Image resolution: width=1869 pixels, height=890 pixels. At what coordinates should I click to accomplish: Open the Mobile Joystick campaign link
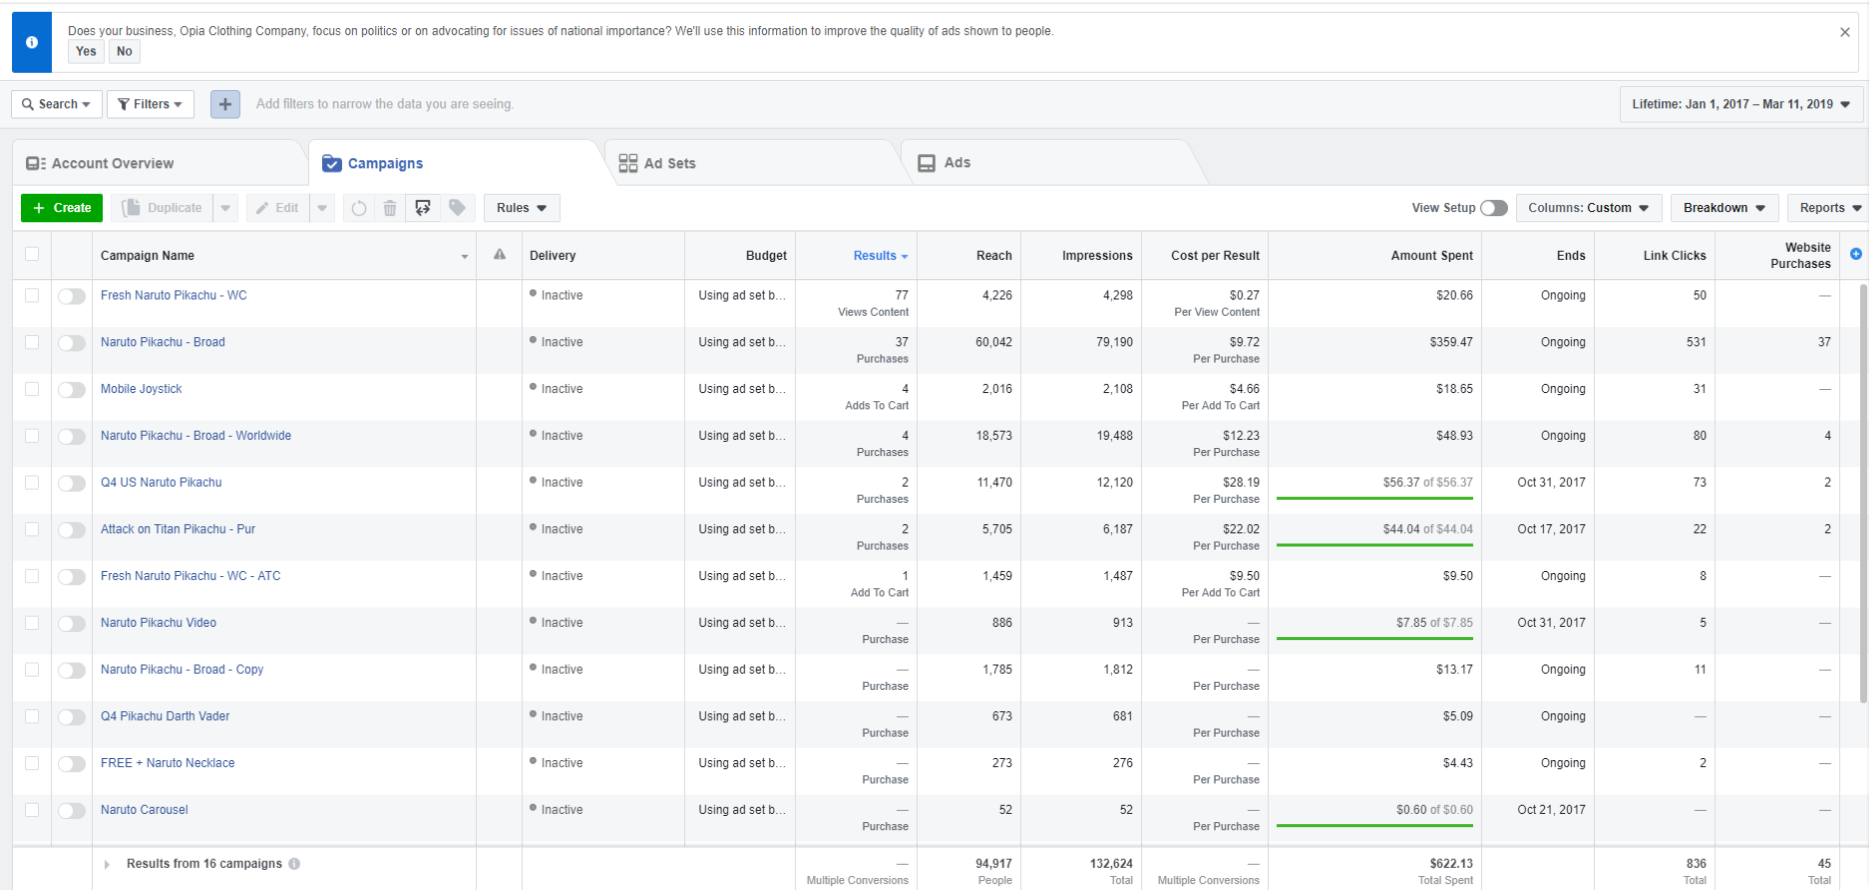click(141, 389)
